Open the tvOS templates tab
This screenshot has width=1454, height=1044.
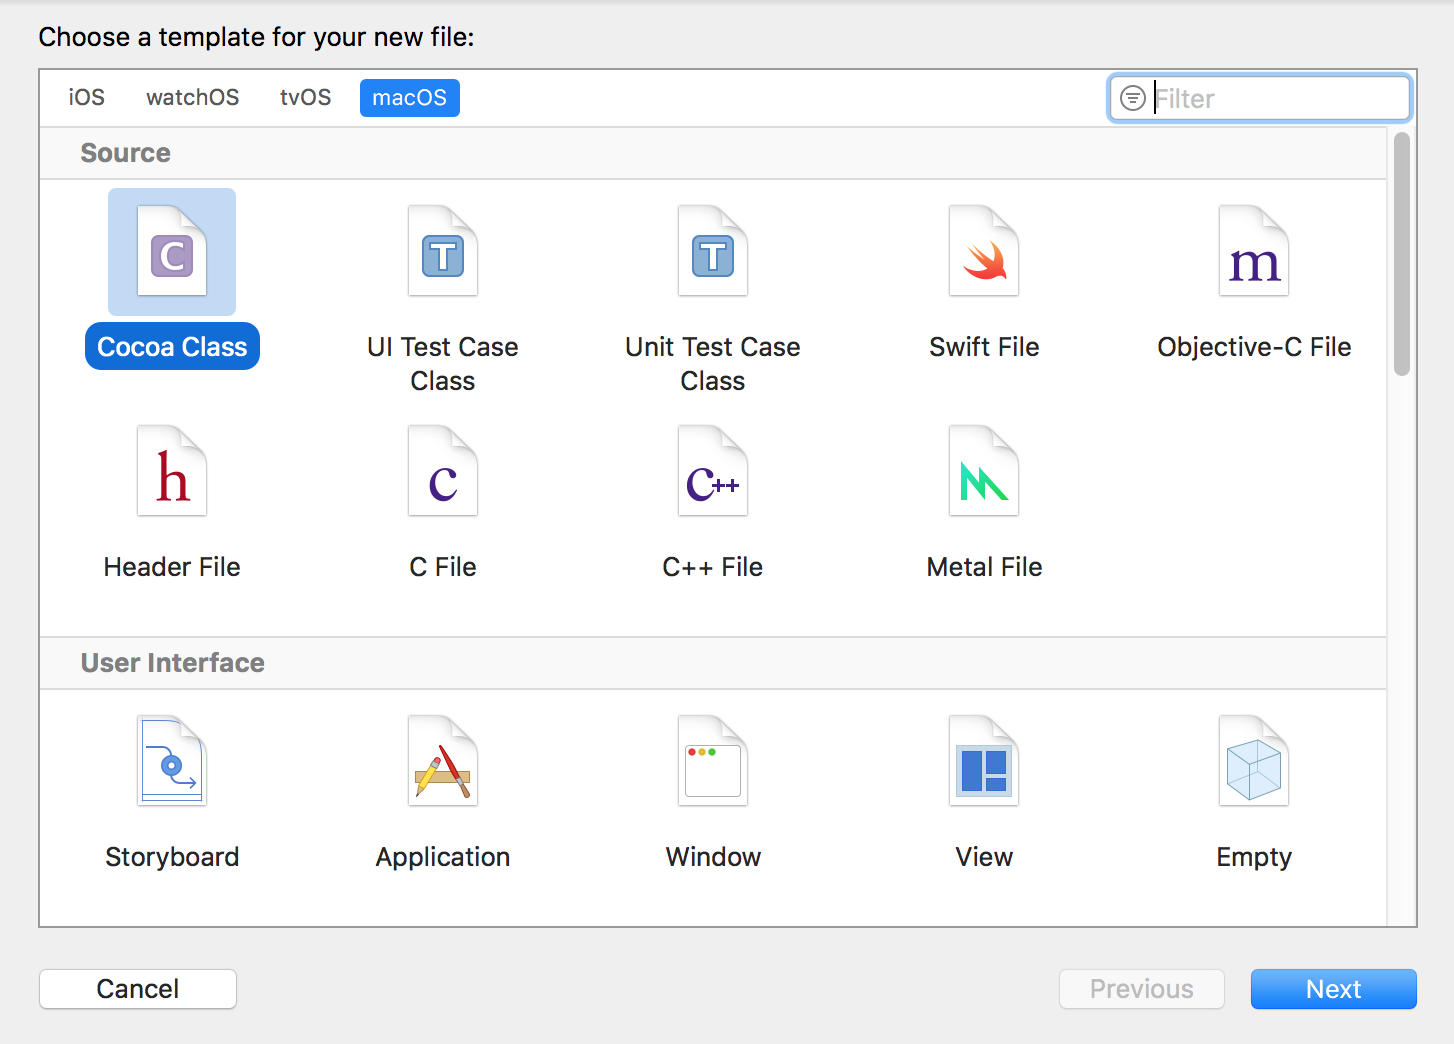pos(305,98)
